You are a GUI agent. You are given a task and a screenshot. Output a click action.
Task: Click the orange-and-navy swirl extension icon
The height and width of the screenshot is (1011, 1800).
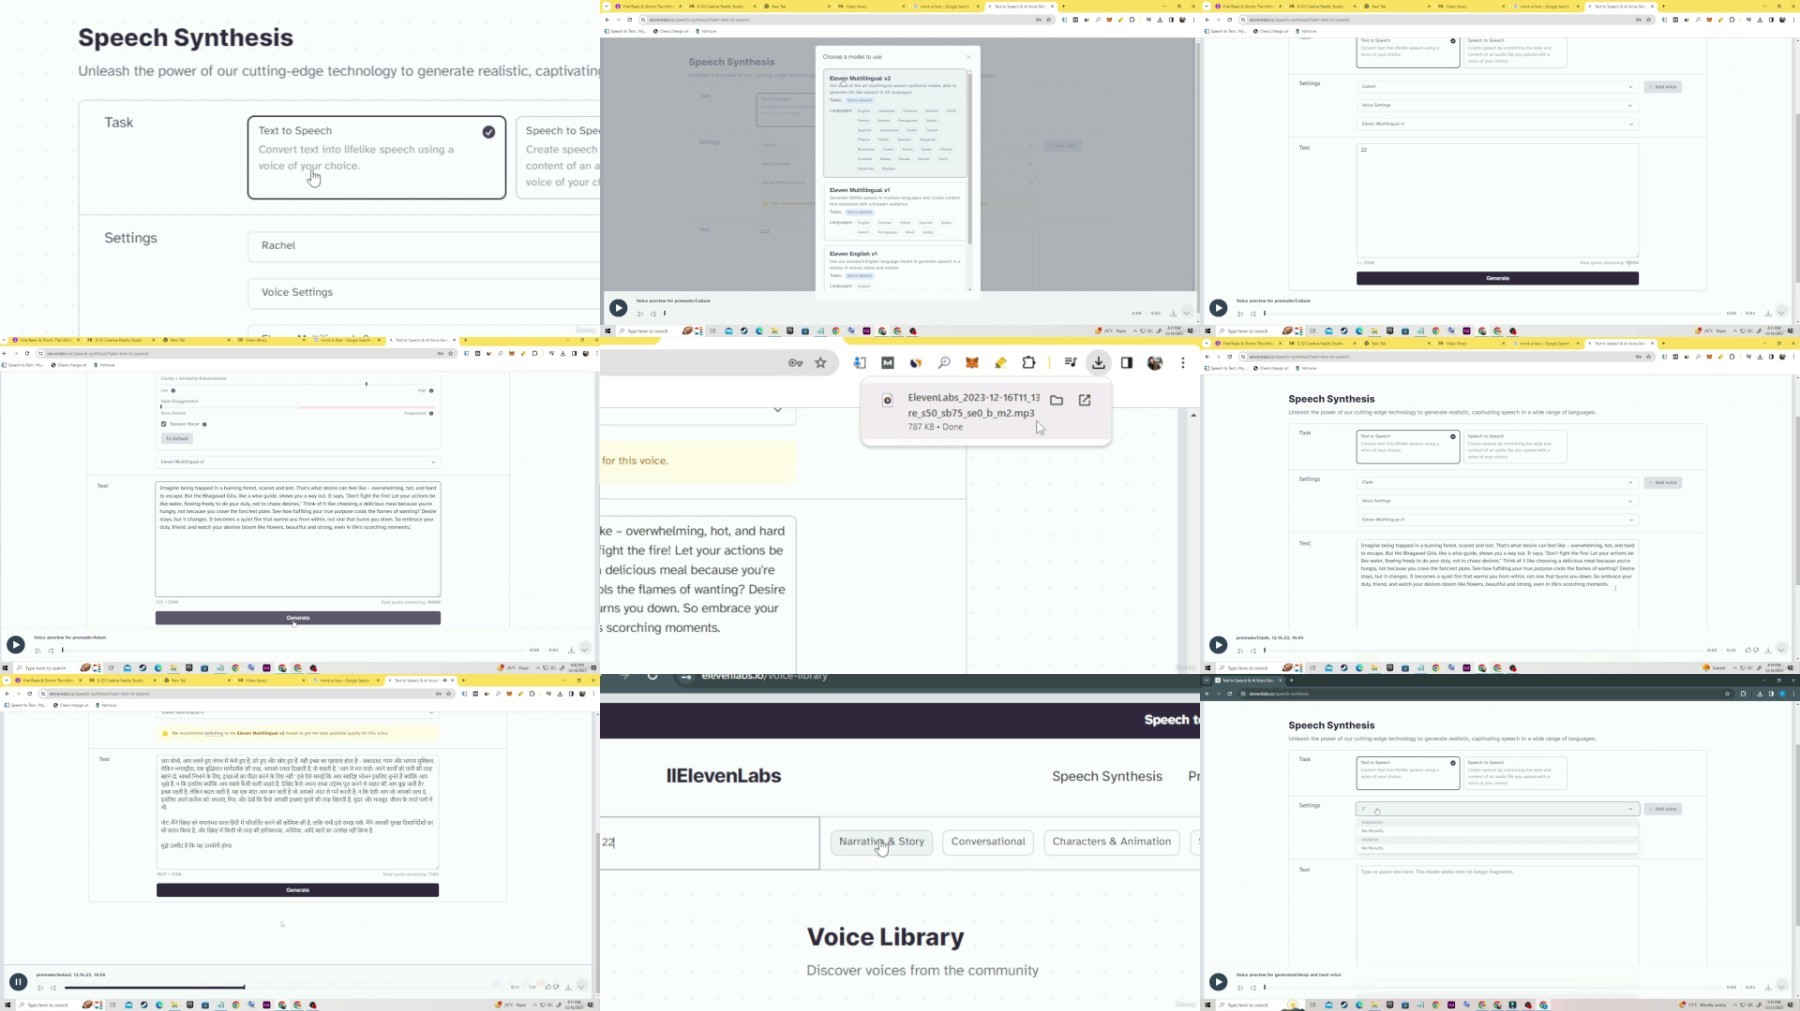coord(915,363)
